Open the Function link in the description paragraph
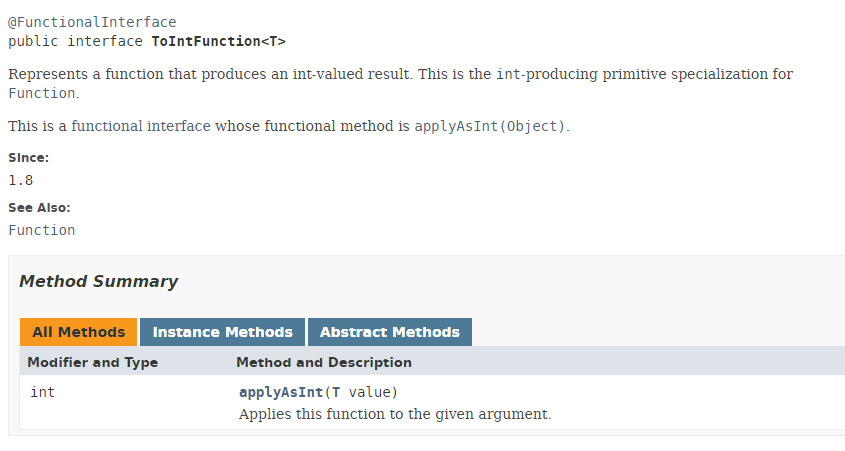845x451 pixels. click(41, 93)
